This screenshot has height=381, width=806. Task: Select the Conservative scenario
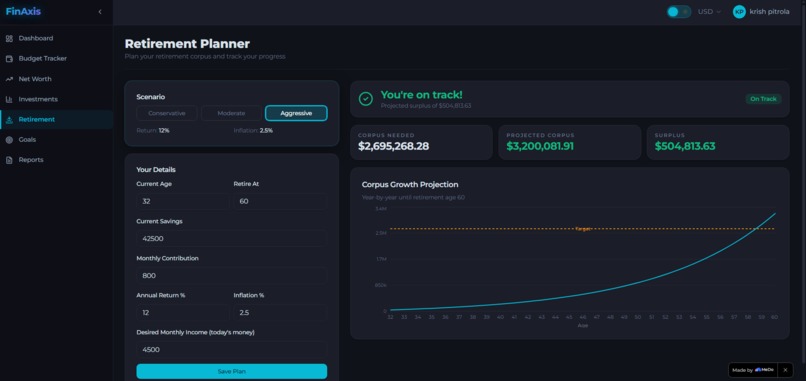coord(167,113)
